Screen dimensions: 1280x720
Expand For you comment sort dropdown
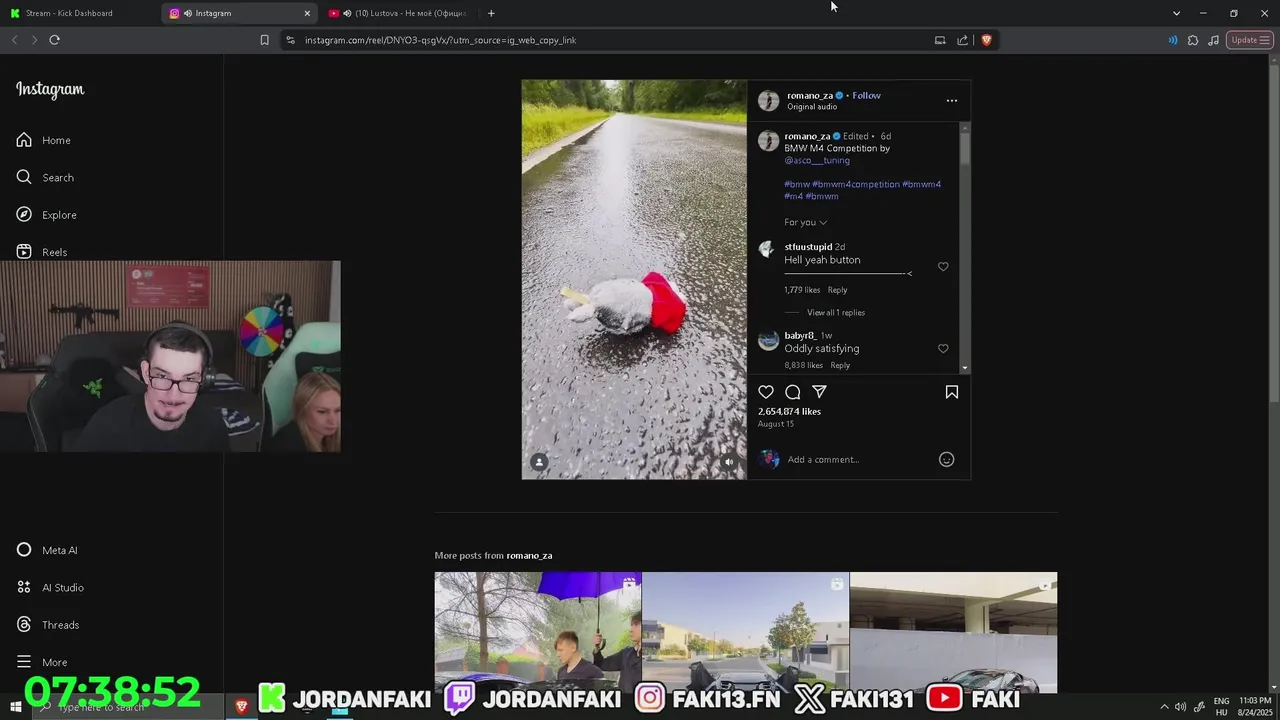pyautogui.click(x=806, y=222)
